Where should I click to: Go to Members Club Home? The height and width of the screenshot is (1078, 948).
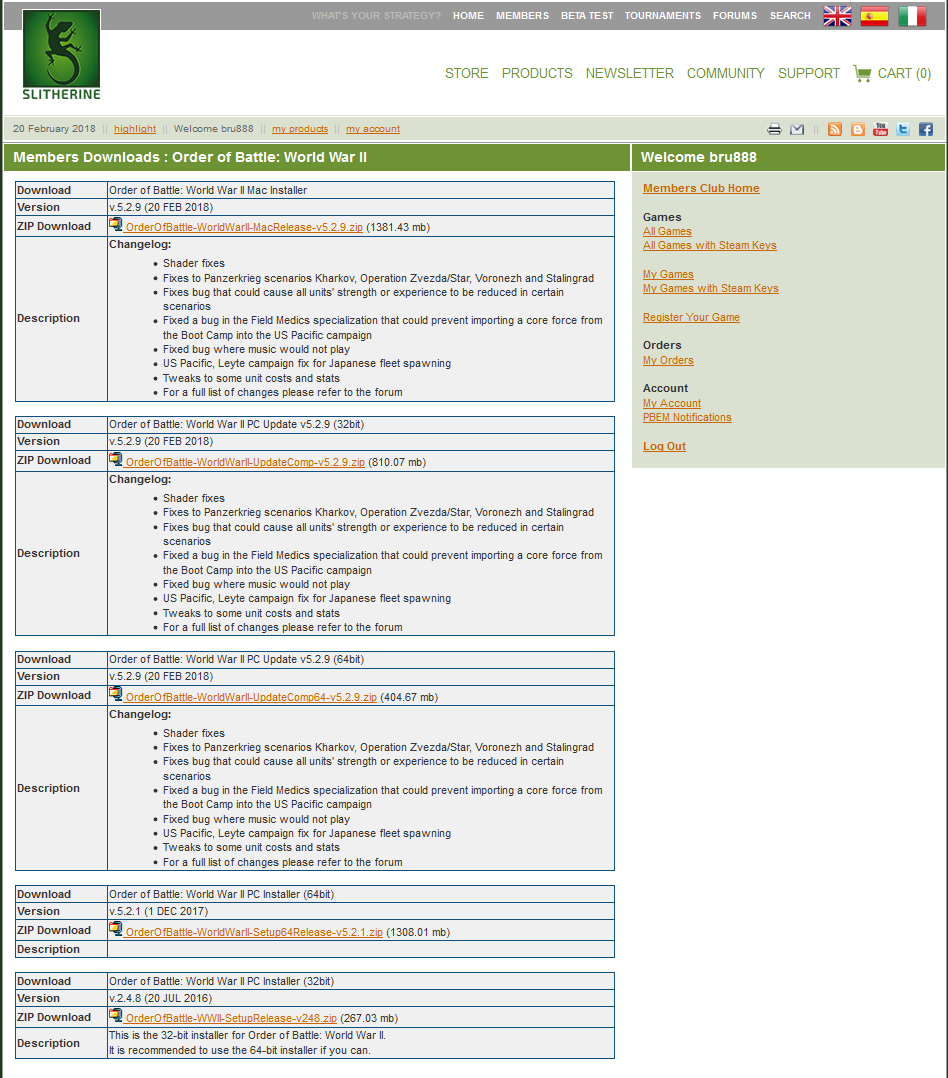tap(701, 188)
